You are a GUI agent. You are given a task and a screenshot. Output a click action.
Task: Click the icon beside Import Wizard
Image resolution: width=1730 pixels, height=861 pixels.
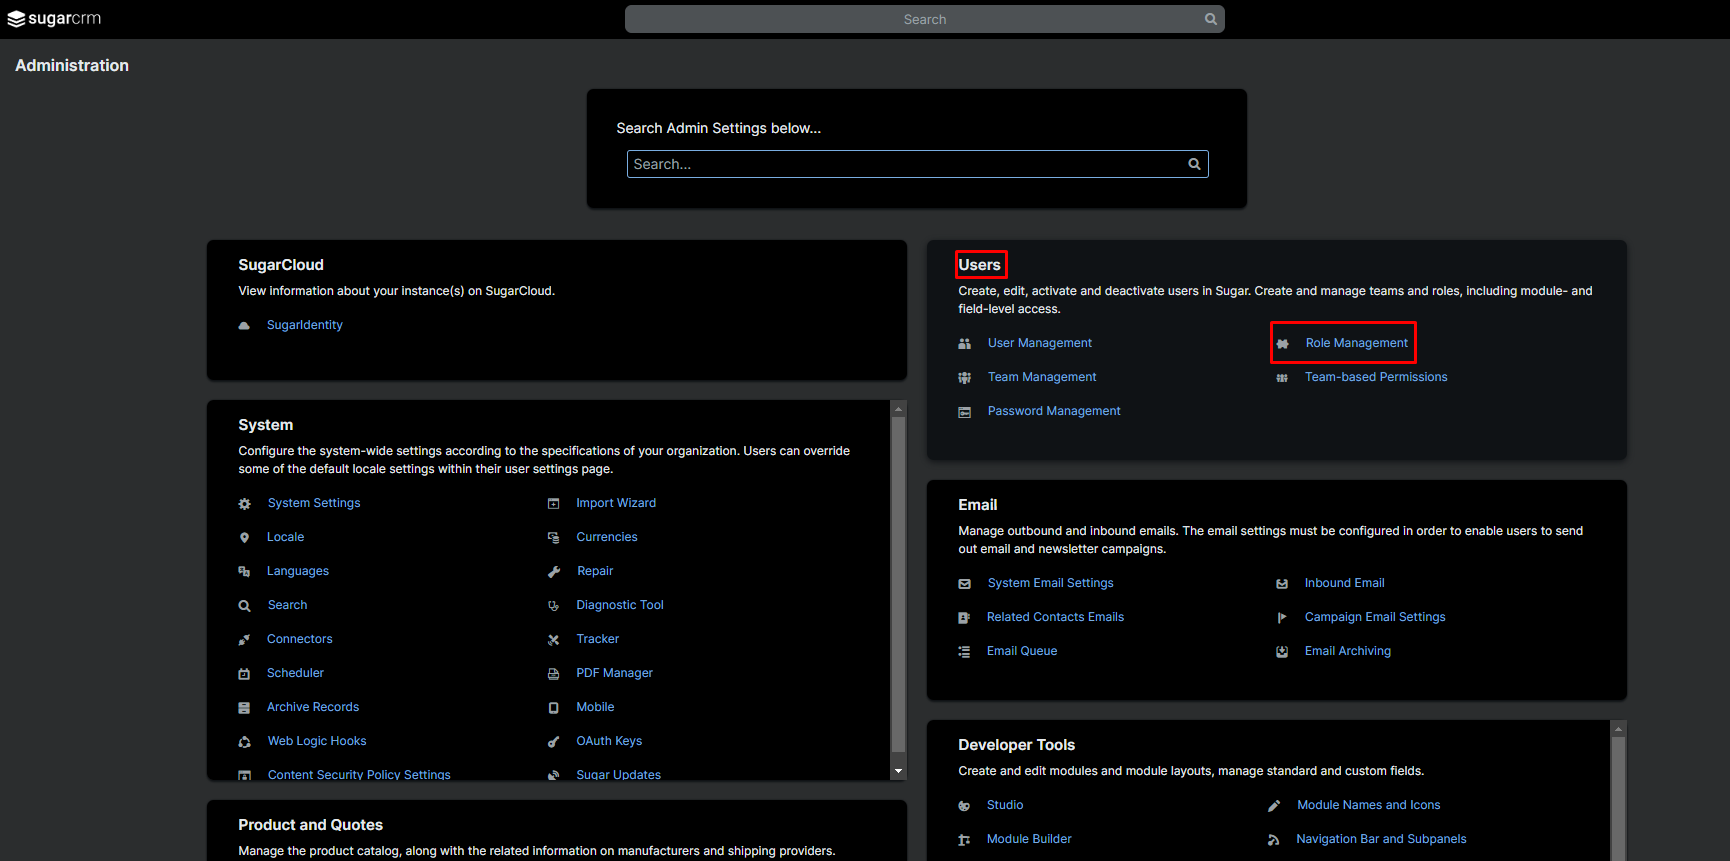tap(553, 504)
